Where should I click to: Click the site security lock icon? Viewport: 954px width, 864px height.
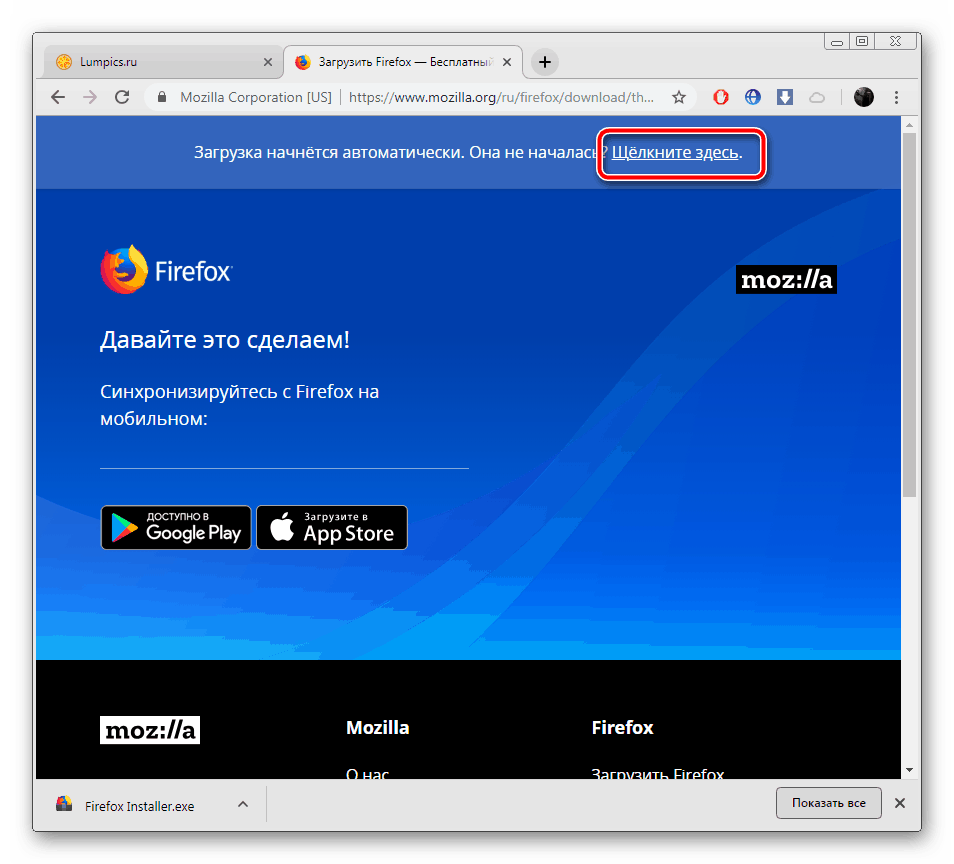(161, 97)
